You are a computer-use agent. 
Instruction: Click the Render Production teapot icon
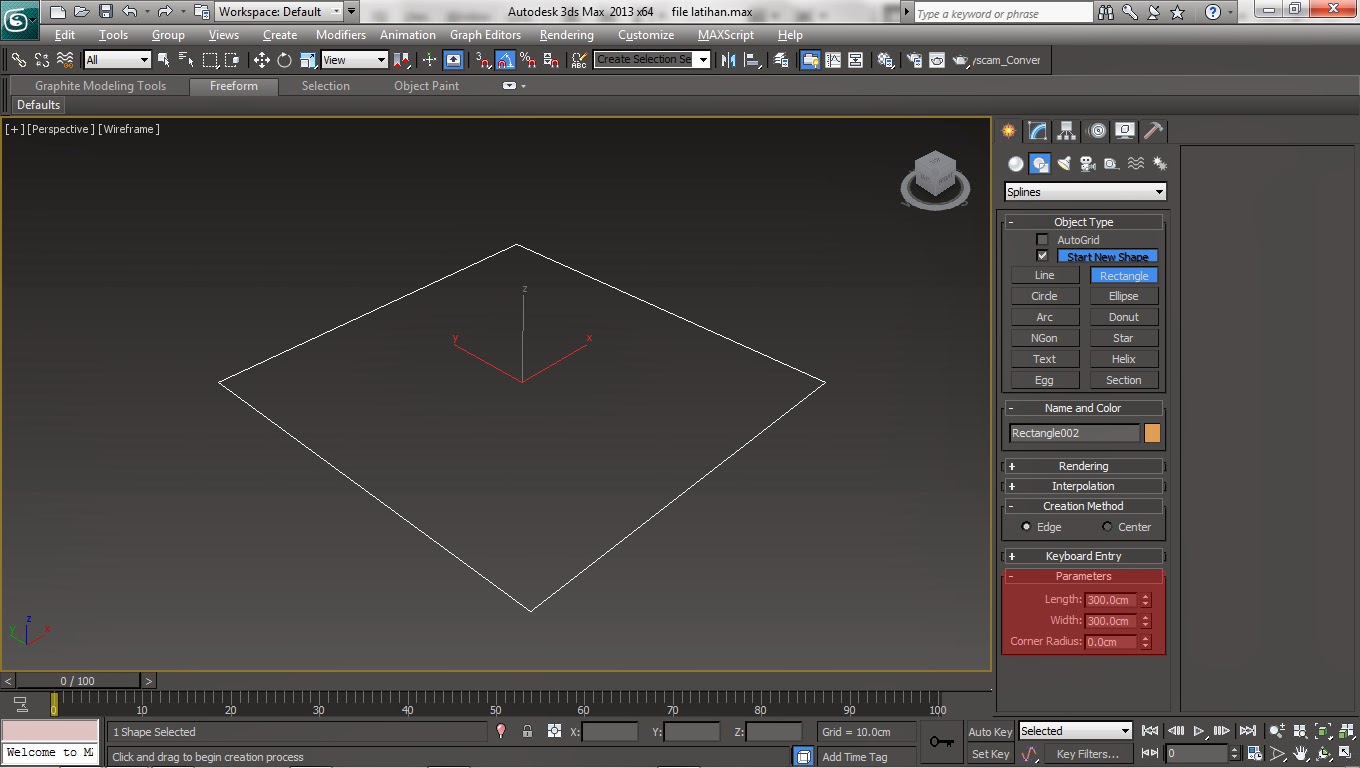point(960,60)
